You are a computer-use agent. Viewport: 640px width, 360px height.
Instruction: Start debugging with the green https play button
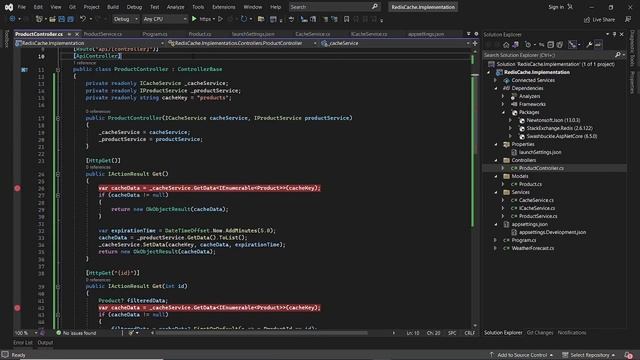(x=194, y=19)
